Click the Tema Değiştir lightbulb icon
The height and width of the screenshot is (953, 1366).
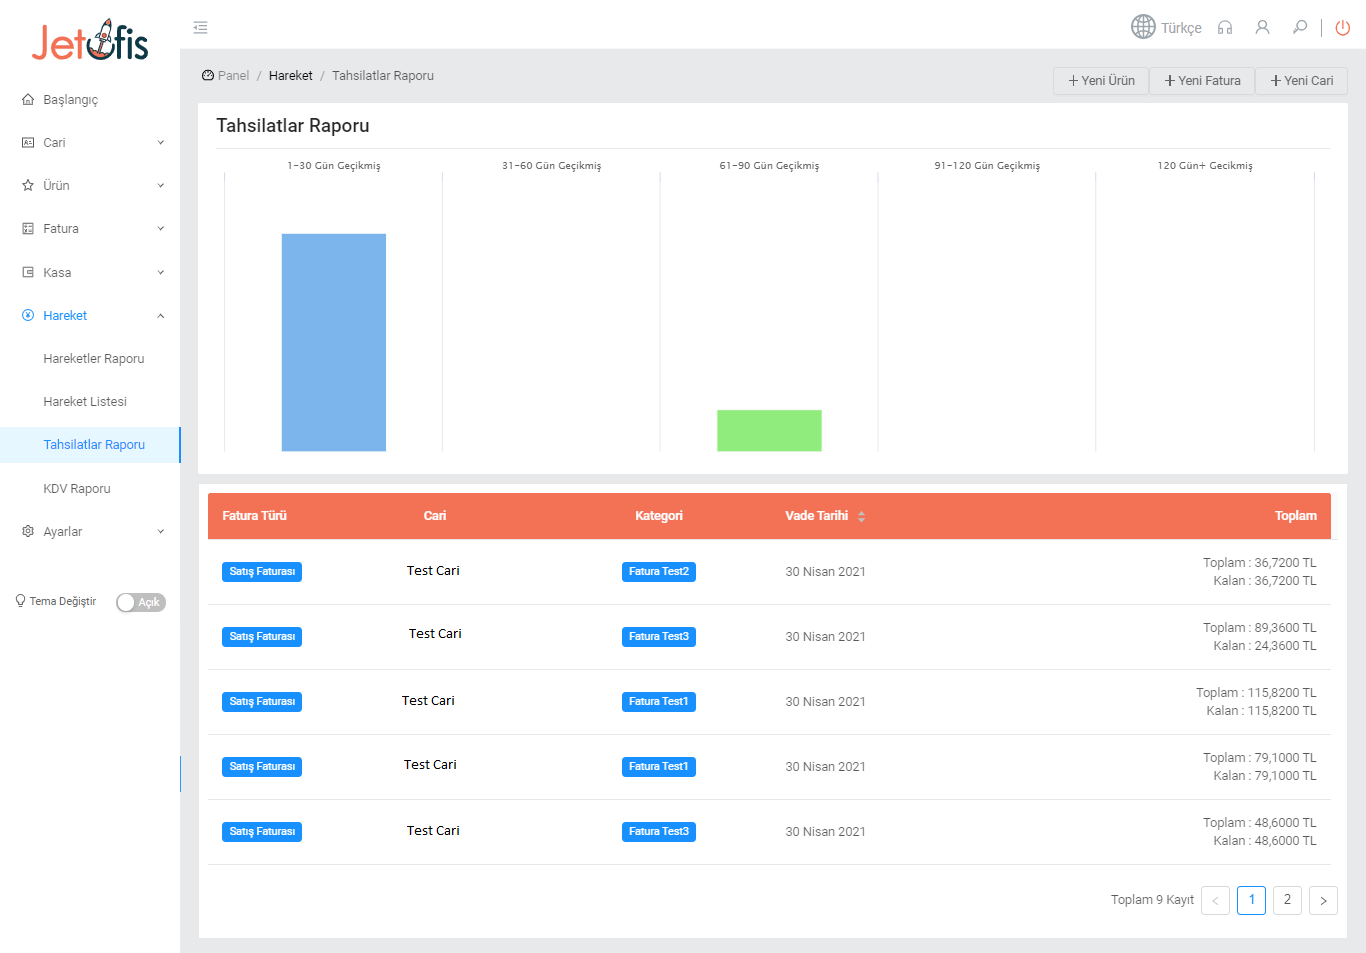(x=20, y=601)
